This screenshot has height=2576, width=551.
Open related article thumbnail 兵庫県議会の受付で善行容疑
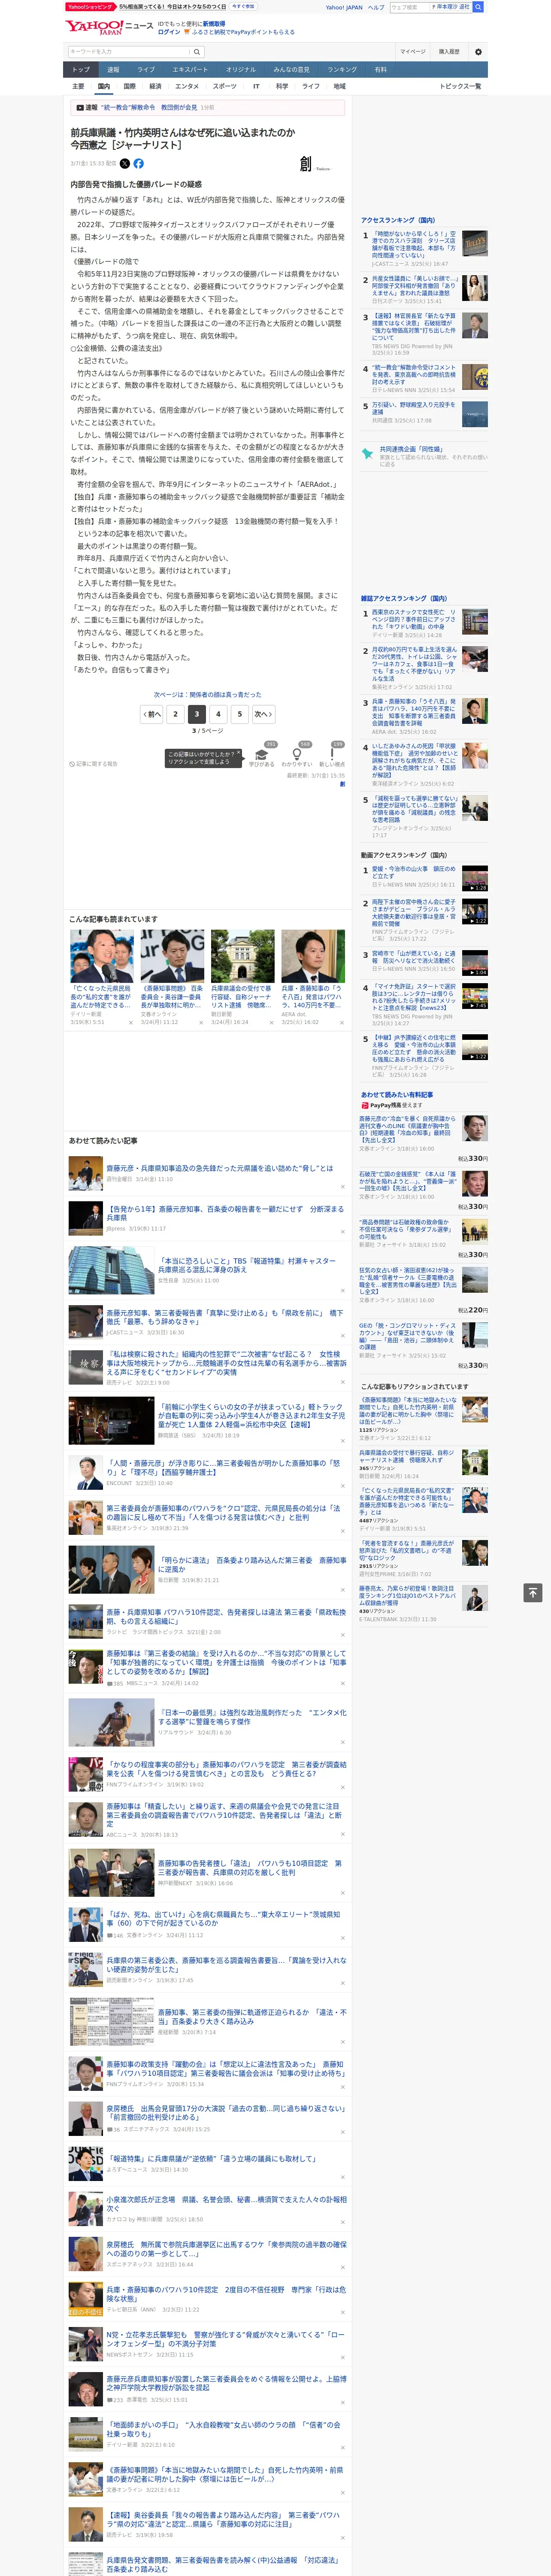tap(242, 957)
